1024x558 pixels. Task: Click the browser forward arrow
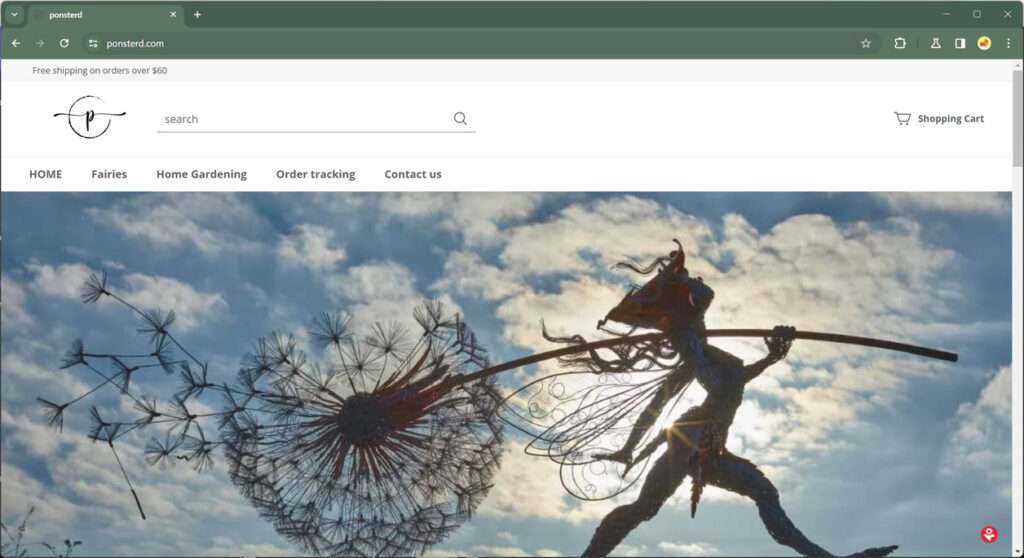pos(40,43)
